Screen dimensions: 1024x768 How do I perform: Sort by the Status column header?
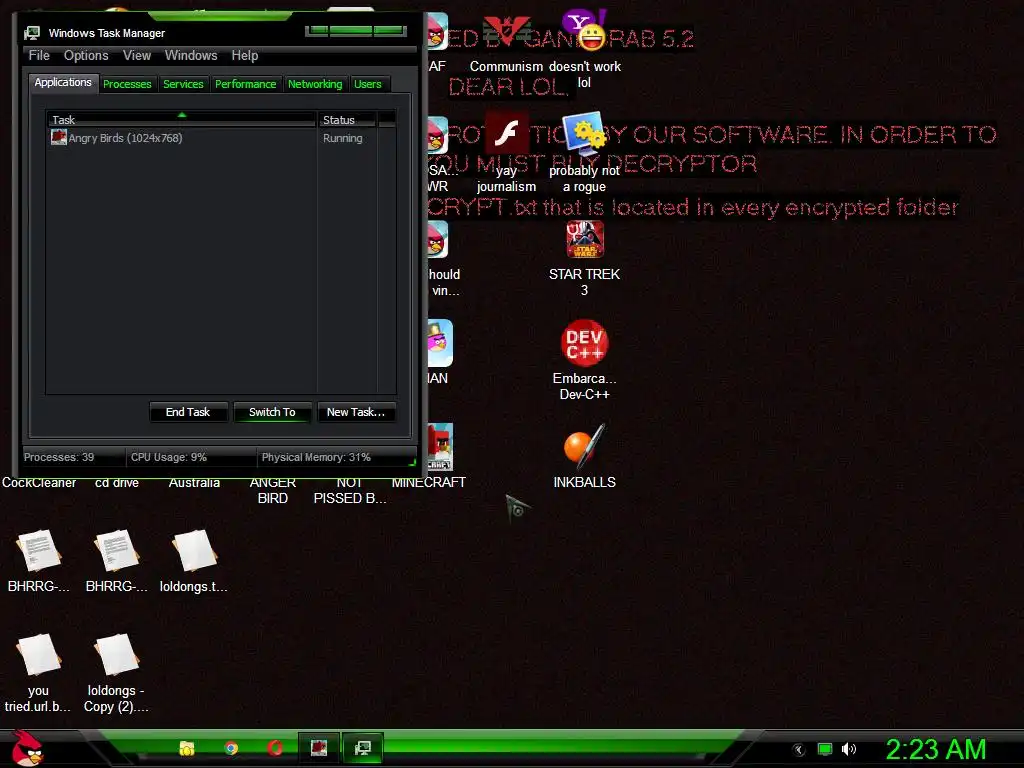347,120
